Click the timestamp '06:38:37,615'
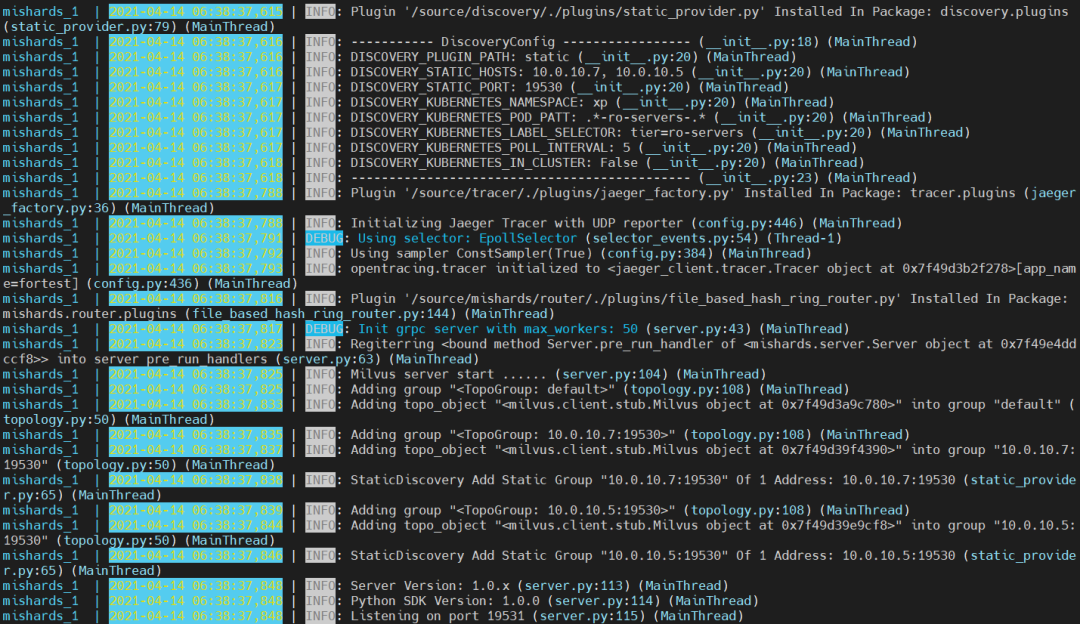1080x624 pixels. click(x=237, y=12)
